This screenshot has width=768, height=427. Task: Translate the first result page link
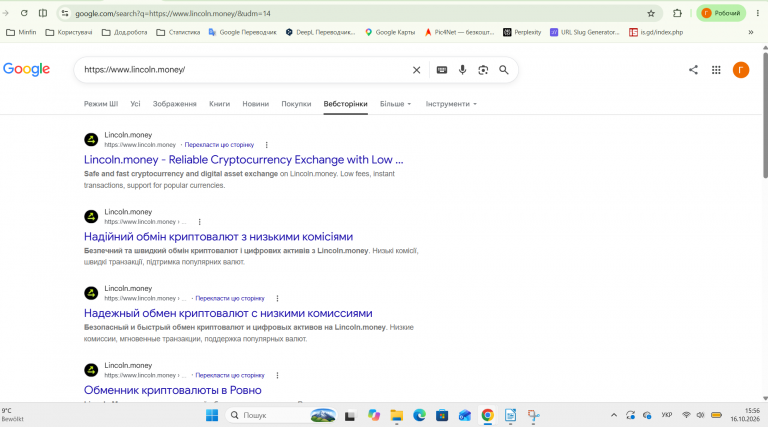pyautogui.click(x=219, y=145)
